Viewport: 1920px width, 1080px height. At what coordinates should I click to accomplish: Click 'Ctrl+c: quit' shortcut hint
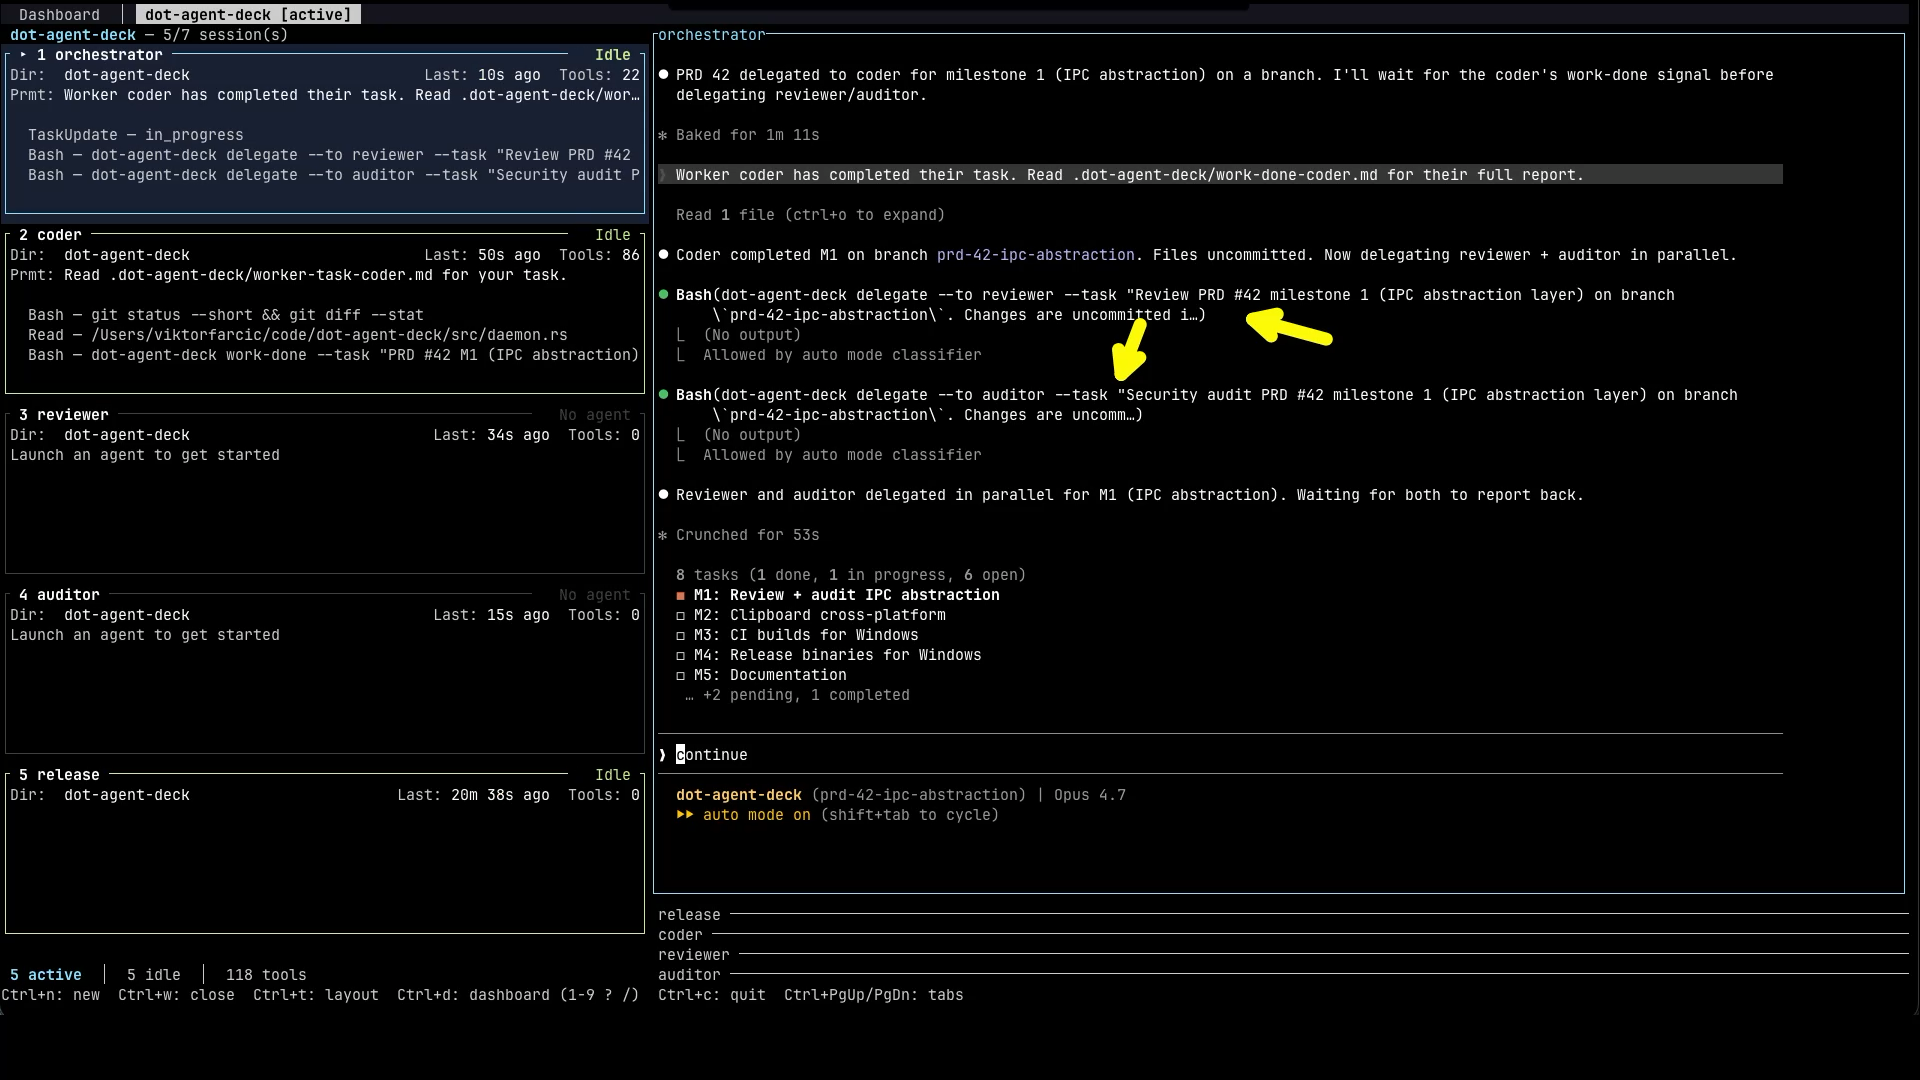tap(712, 995)
